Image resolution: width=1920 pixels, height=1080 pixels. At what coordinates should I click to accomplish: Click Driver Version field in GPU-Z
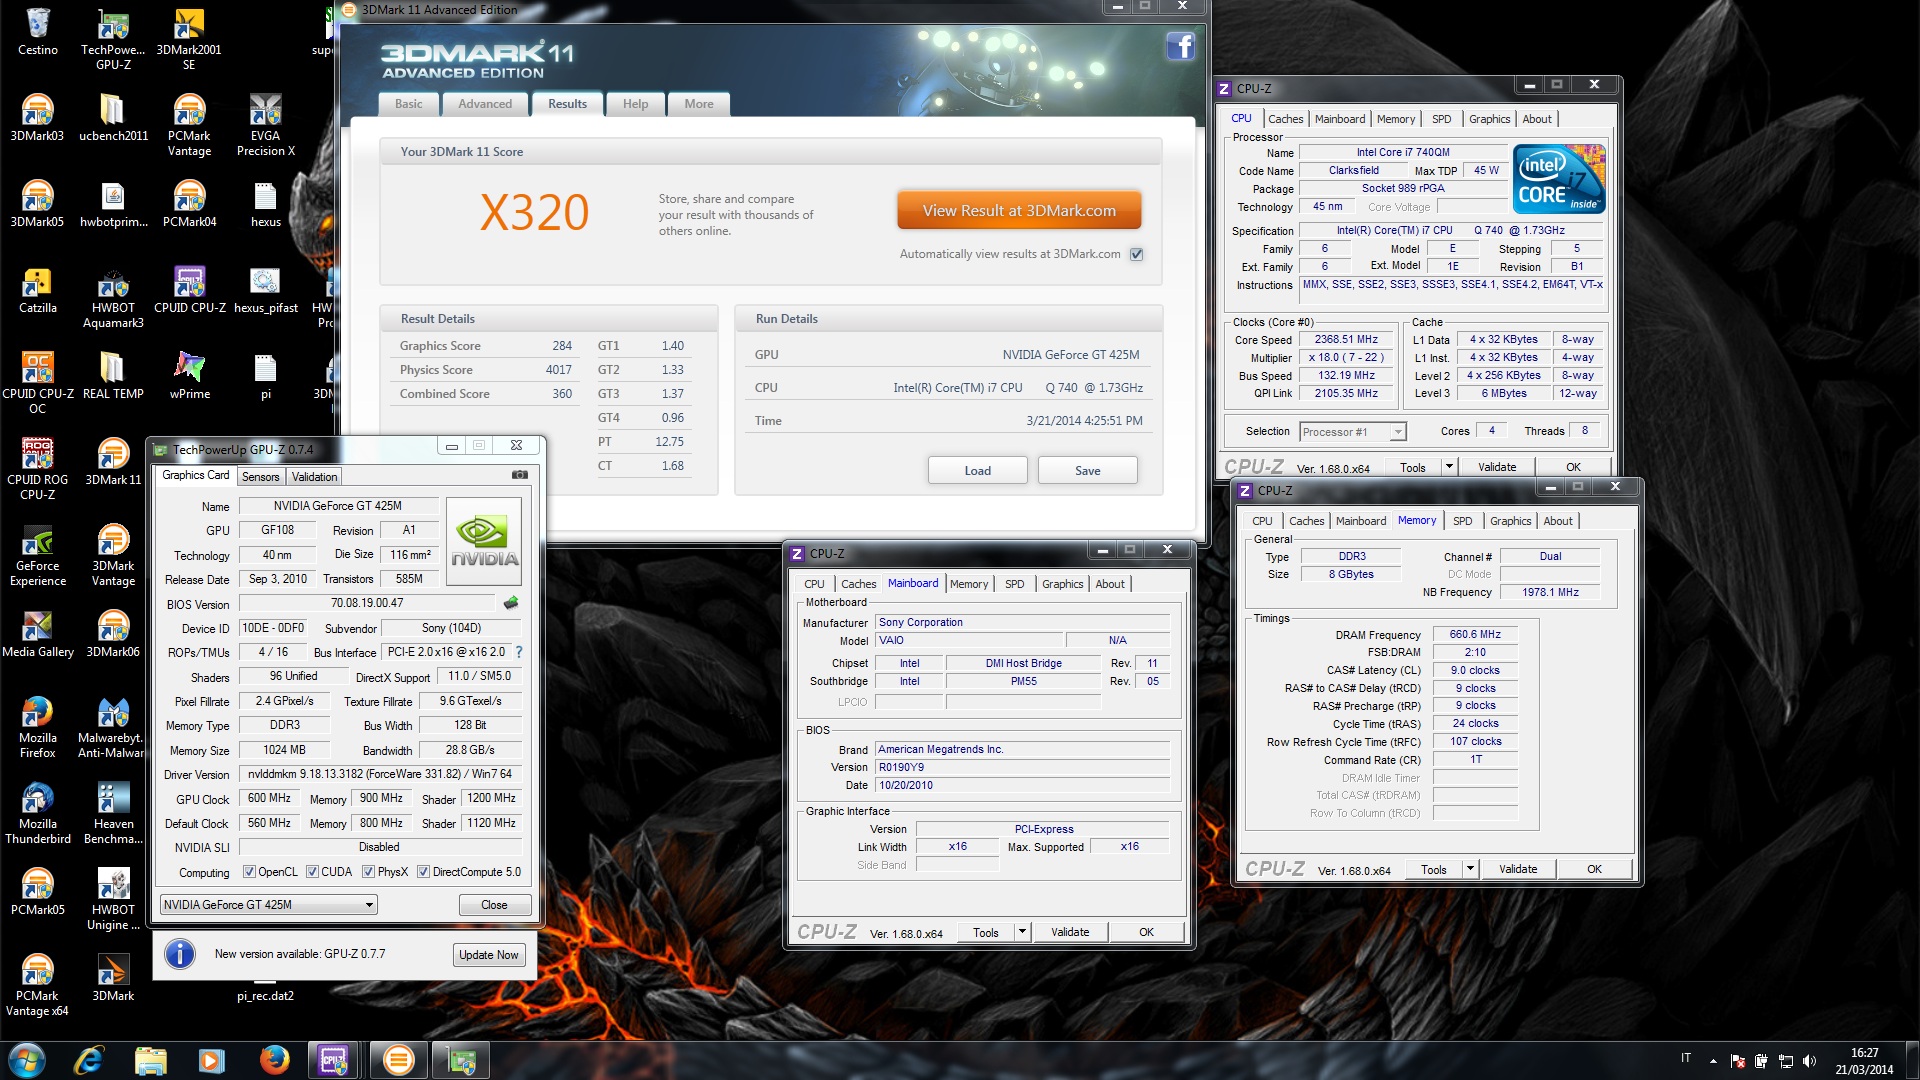pos(380,774)
